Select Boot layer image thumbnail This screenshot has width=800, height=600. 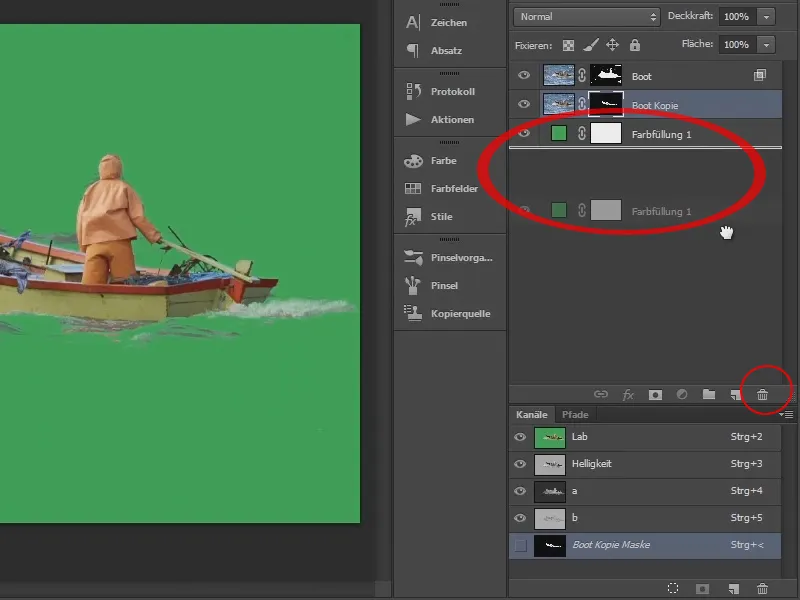point(559,76)
